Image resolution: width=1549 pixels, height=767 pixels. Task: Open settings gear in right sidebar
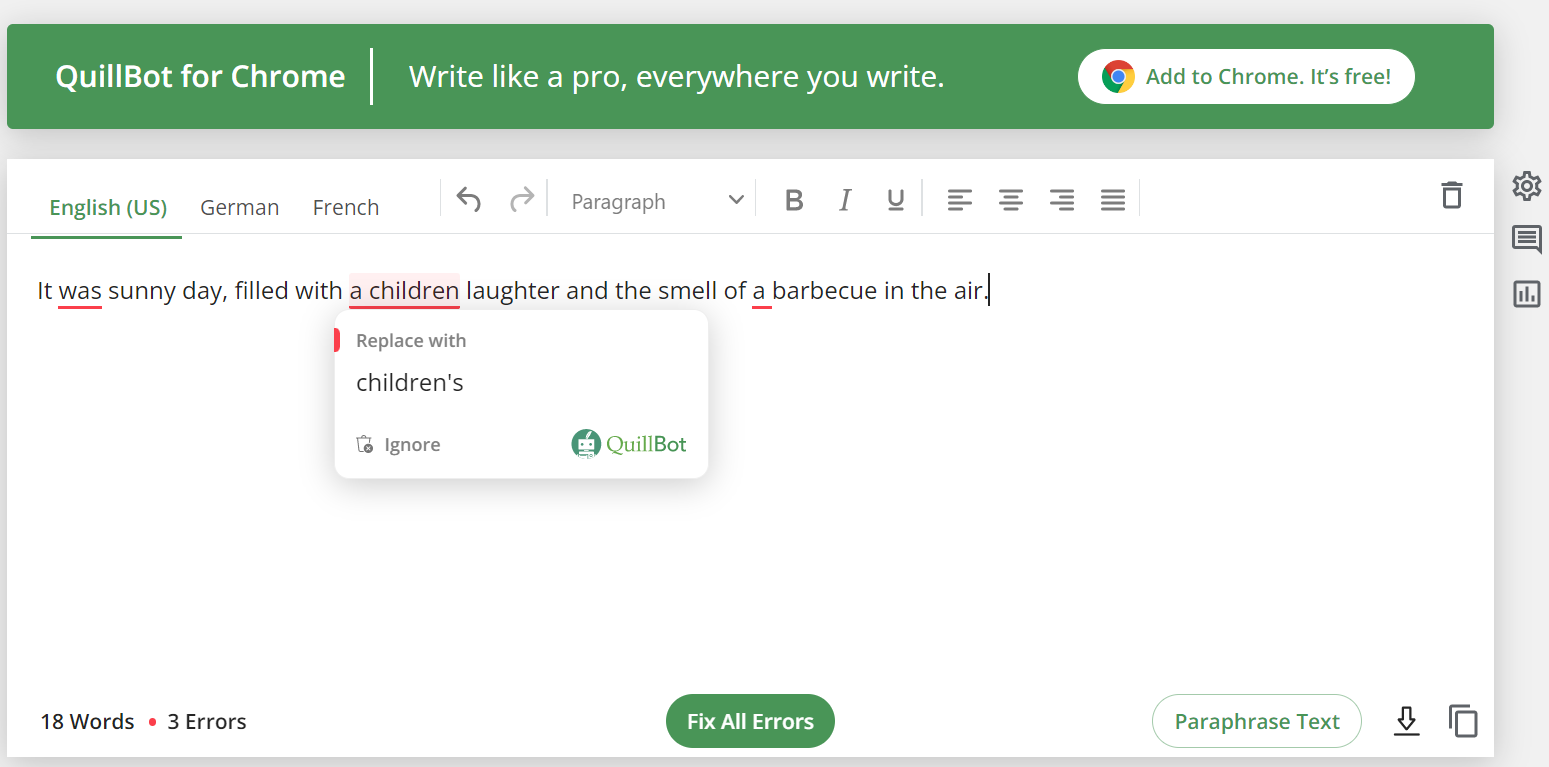pyautogui.click(x=1527, y=186)
